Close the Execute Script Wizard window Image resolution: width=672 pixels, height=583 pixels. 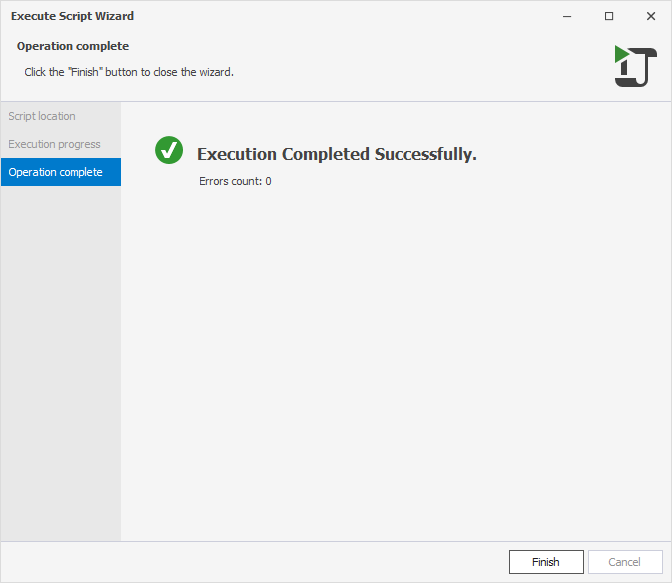[x=651, y=16]
